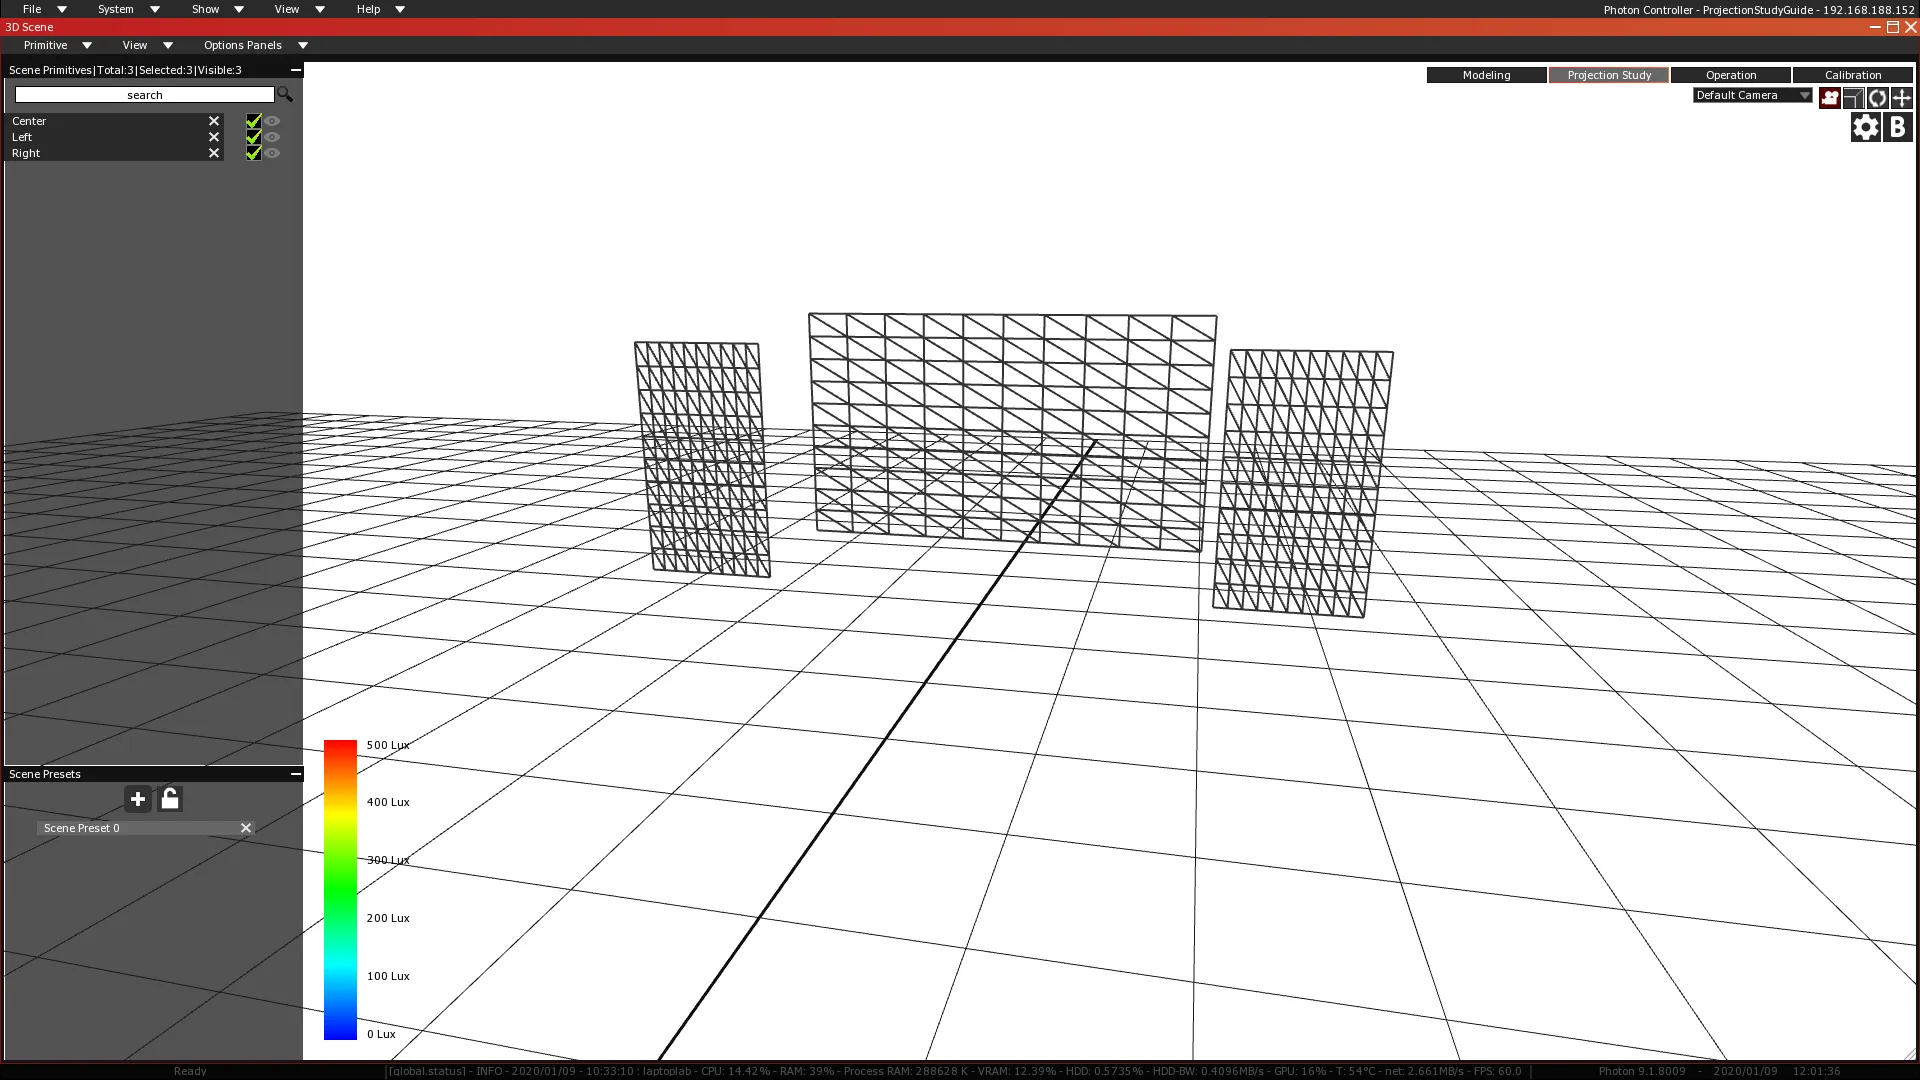Viewport: 1920px width, 1080px height.
Task: Open the Default Camera dropdown
Action: tap(1752, 95)
